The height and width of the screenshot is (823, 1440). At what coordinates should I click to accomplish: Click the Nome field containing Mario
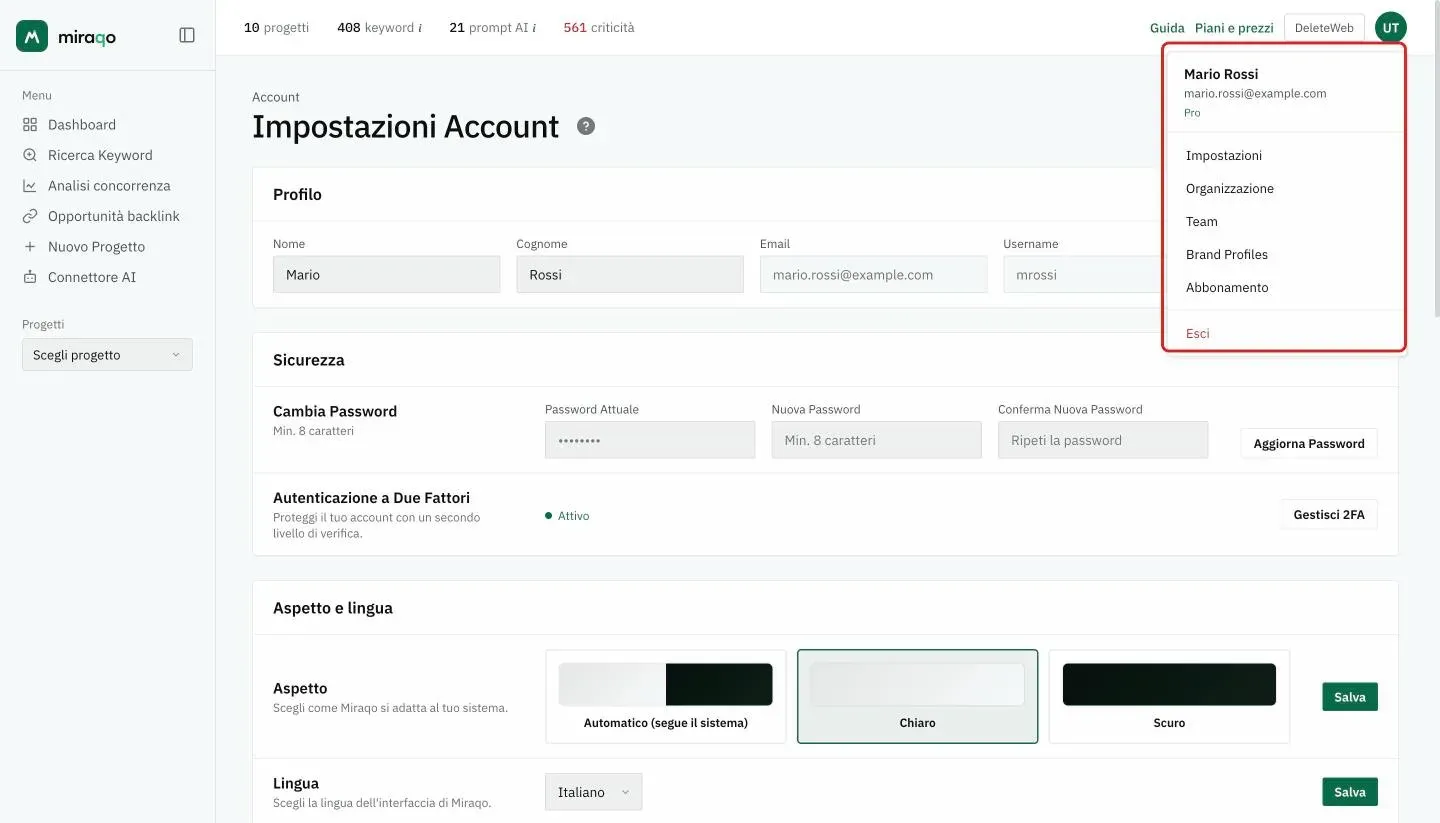pos(386,275)
